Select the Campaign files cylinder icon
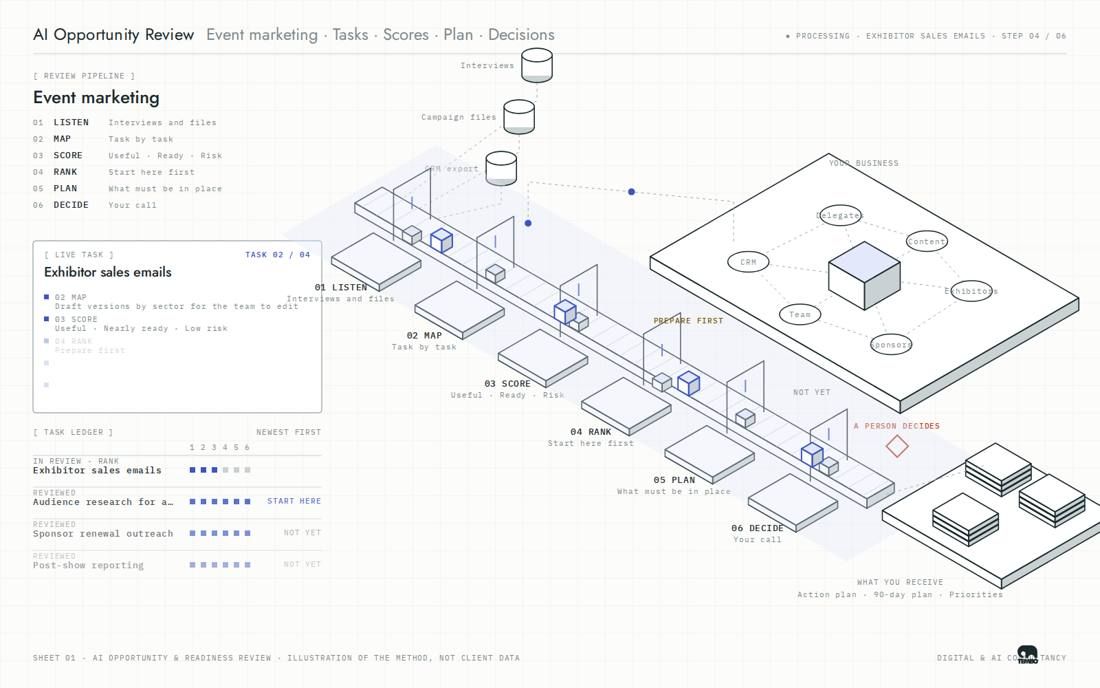This screenshot has width=1100, height=688. click(519, 116)
